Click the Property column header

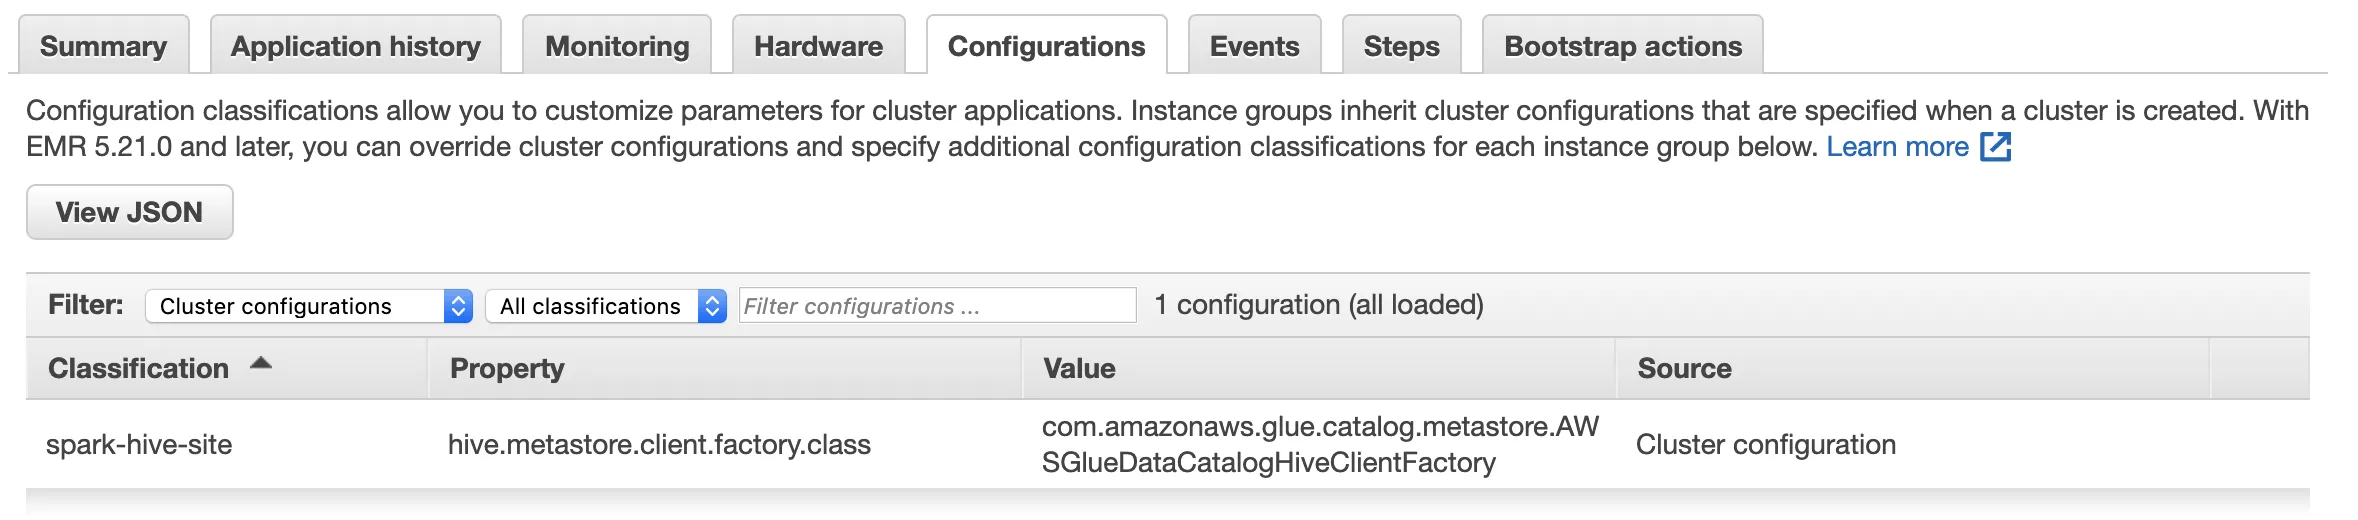point(507,369)
